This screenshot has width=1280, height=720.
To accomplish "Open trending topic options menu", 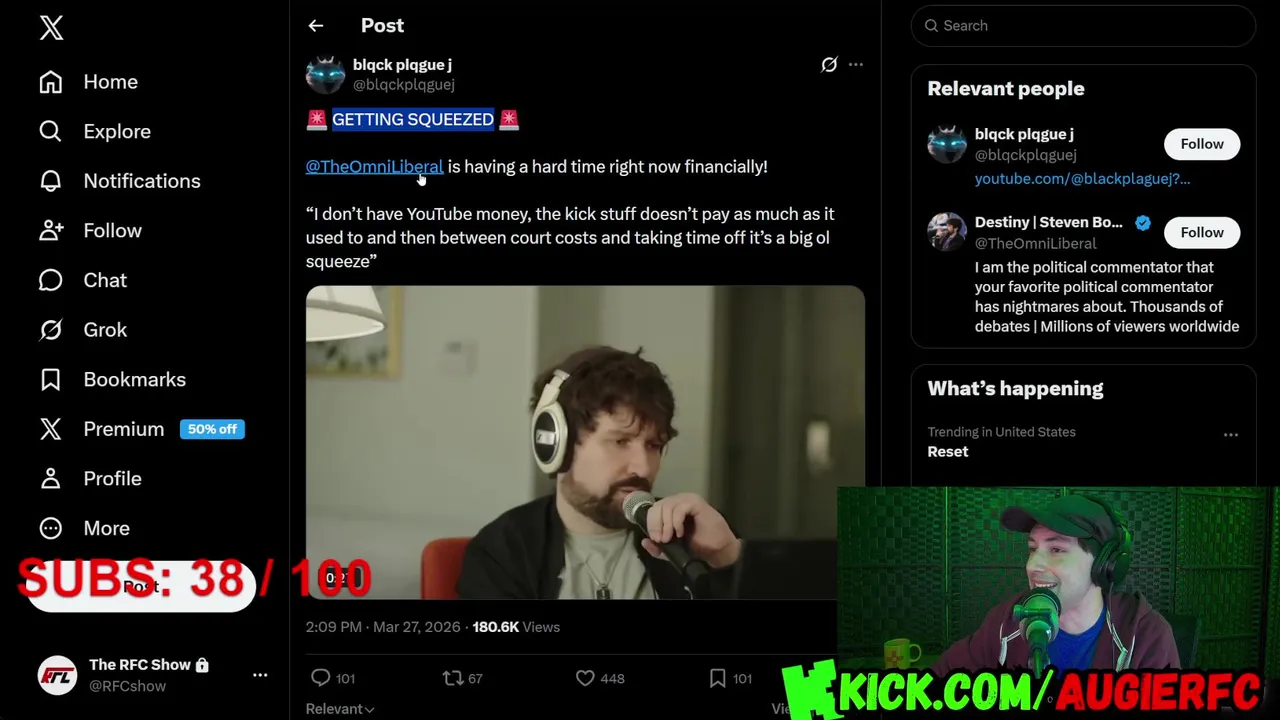I will (x=1231, y=435).
